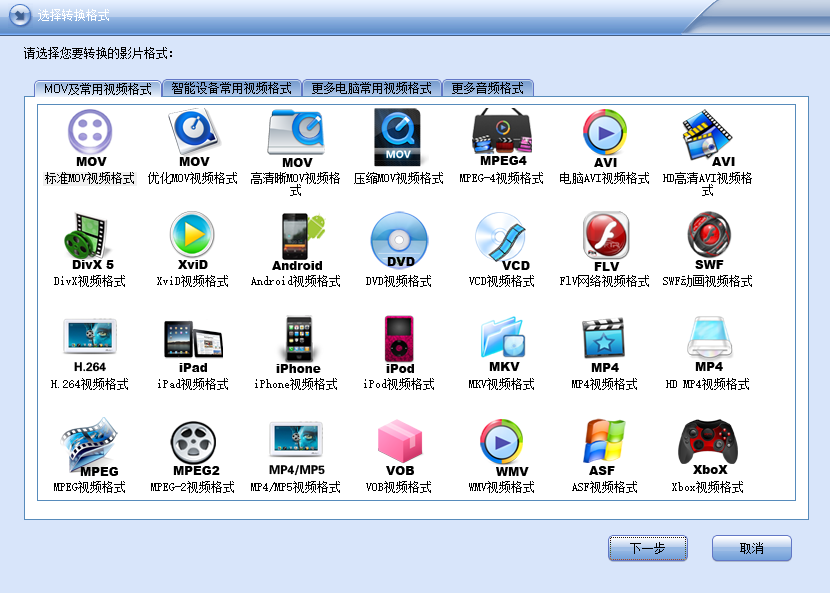
Task: Select the MP4/MP5 player format icon
Action: (x=296, y=448)
